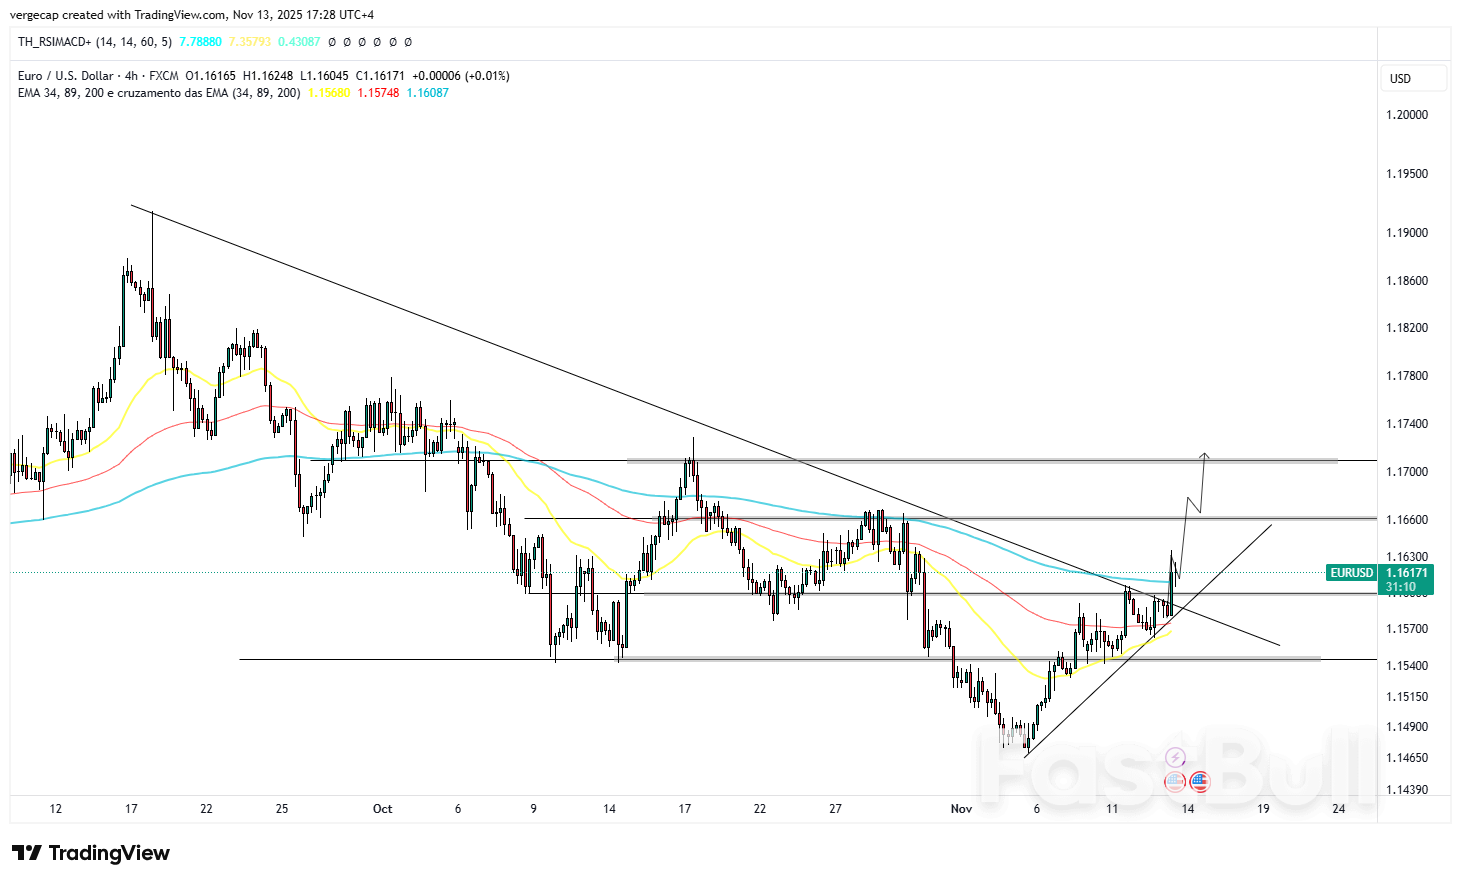Select the EMA 34, 89, 200 indicator legend
This screenshot has width=1461, height=883.
pyautogui.click(x=158, y=93)
